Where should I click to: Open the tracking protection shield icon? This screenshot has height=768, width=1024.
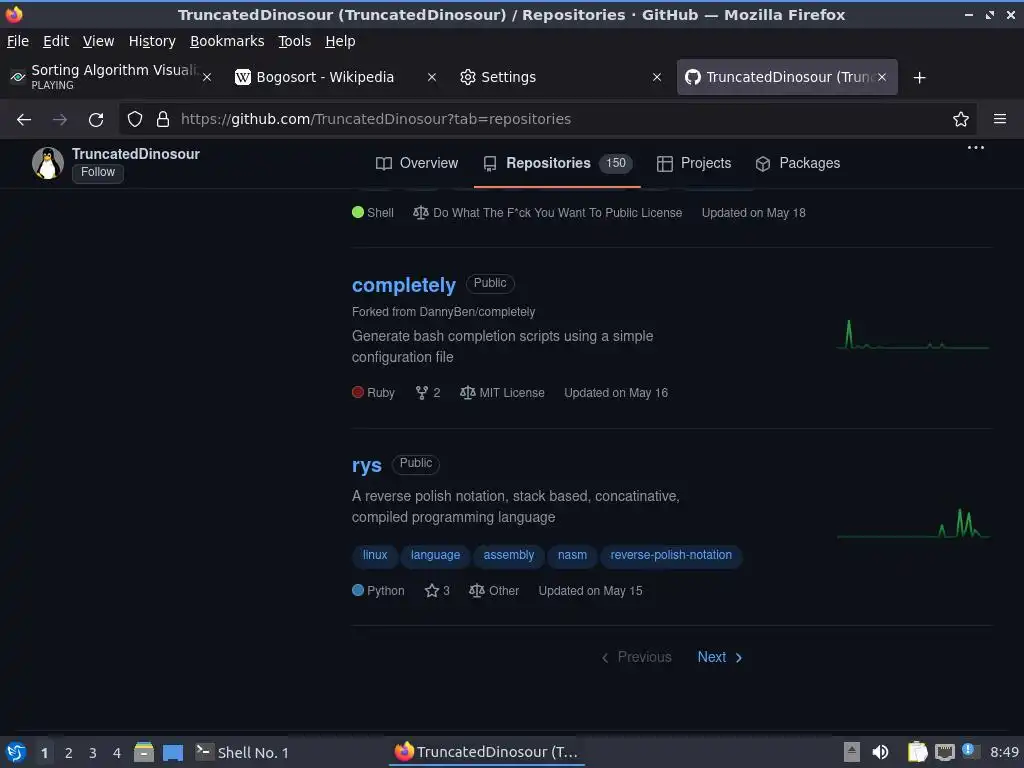coord(135,120)
